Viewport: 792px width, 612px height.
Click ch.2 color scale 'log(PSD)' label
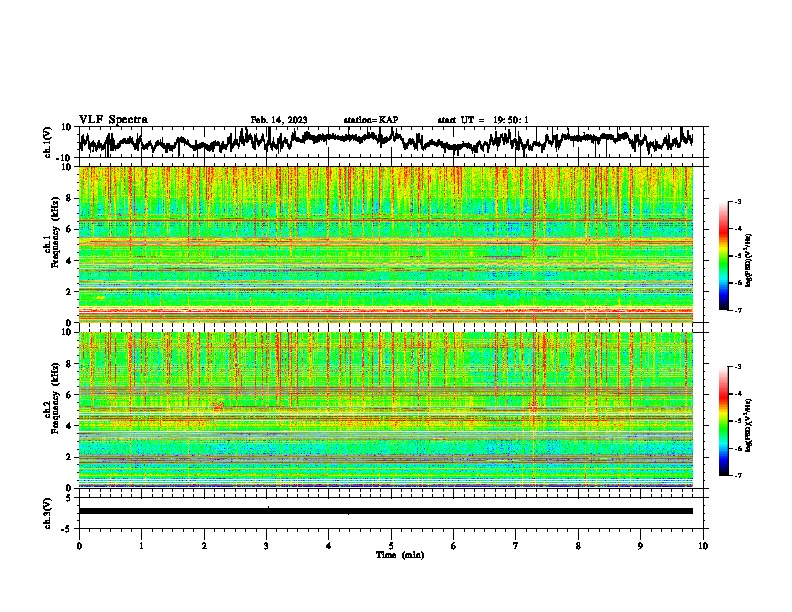click(749, 425)
